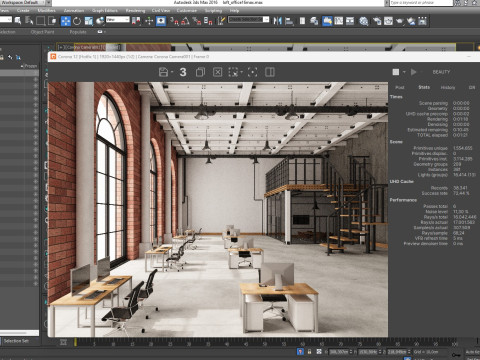Viewport: 480px width, 360px height.
Task: Open the Curve Editor
Action: pos(339,21)
